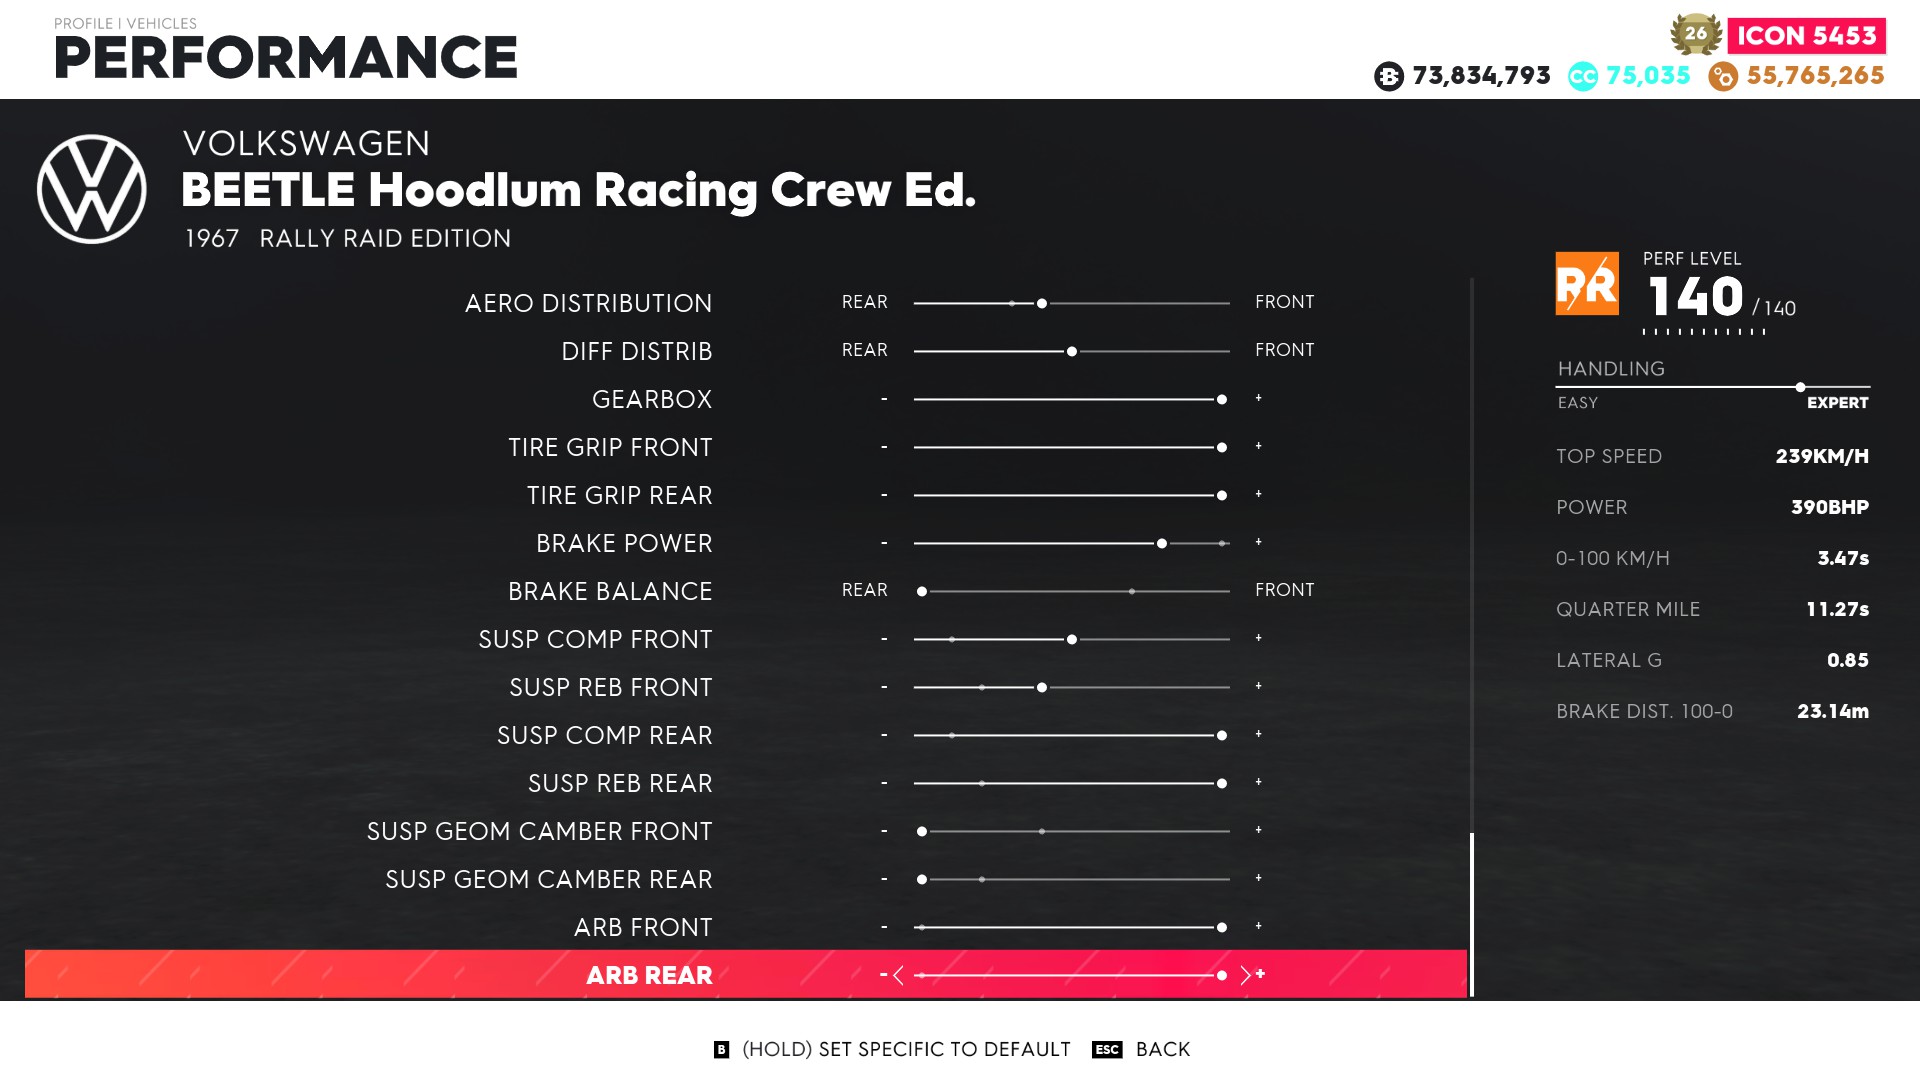
Task: Click Set Specific to Default prompt
Action: coord(906,1049)
